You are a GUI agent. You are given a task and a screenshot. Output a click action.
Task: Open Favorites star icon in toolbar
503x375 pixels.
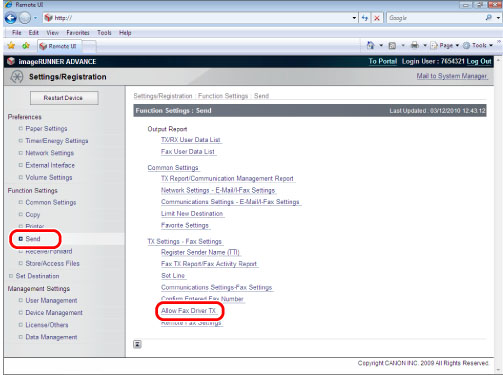(11, 46)
